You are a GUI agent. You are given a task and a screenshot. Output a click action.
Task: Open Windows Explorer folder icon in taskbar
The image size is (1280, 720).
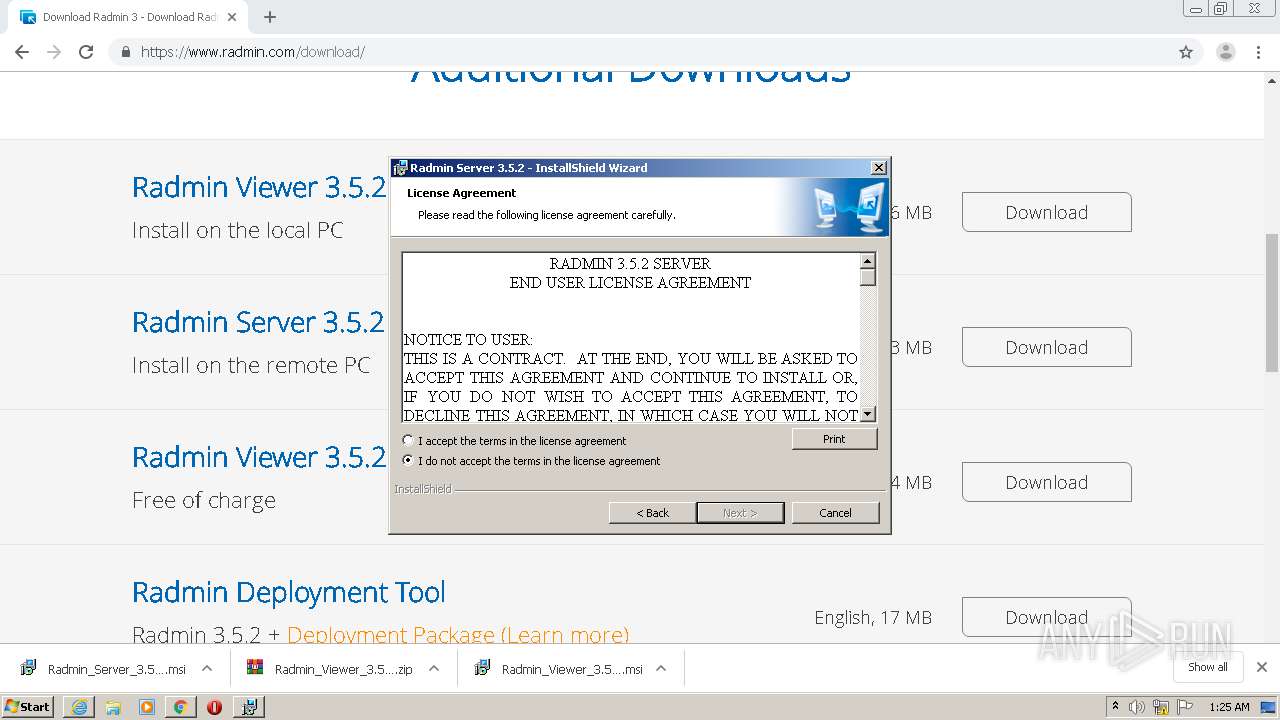pyautogui.click(x=113, y=707)
